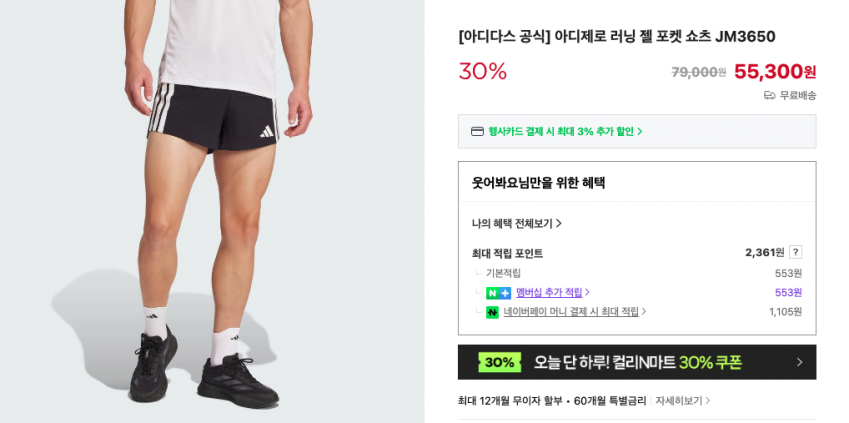
Task: Click the 오늘 단 하루 컬리N마트 banner
Action: pyautogui.click(x=637, y=362)
